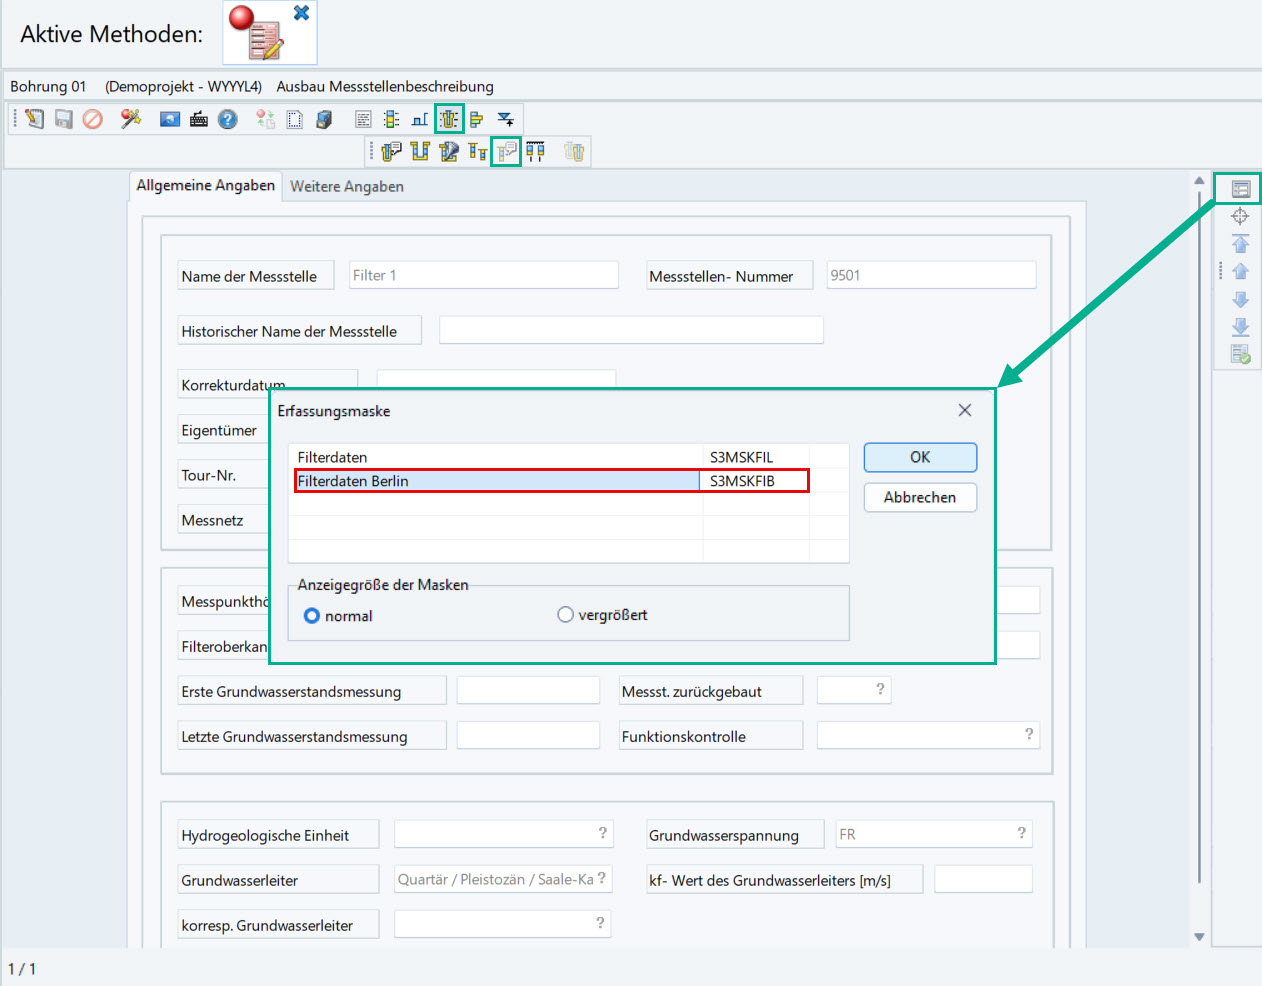Select the normal display size radio button
1262x986 pixels.
312,616
